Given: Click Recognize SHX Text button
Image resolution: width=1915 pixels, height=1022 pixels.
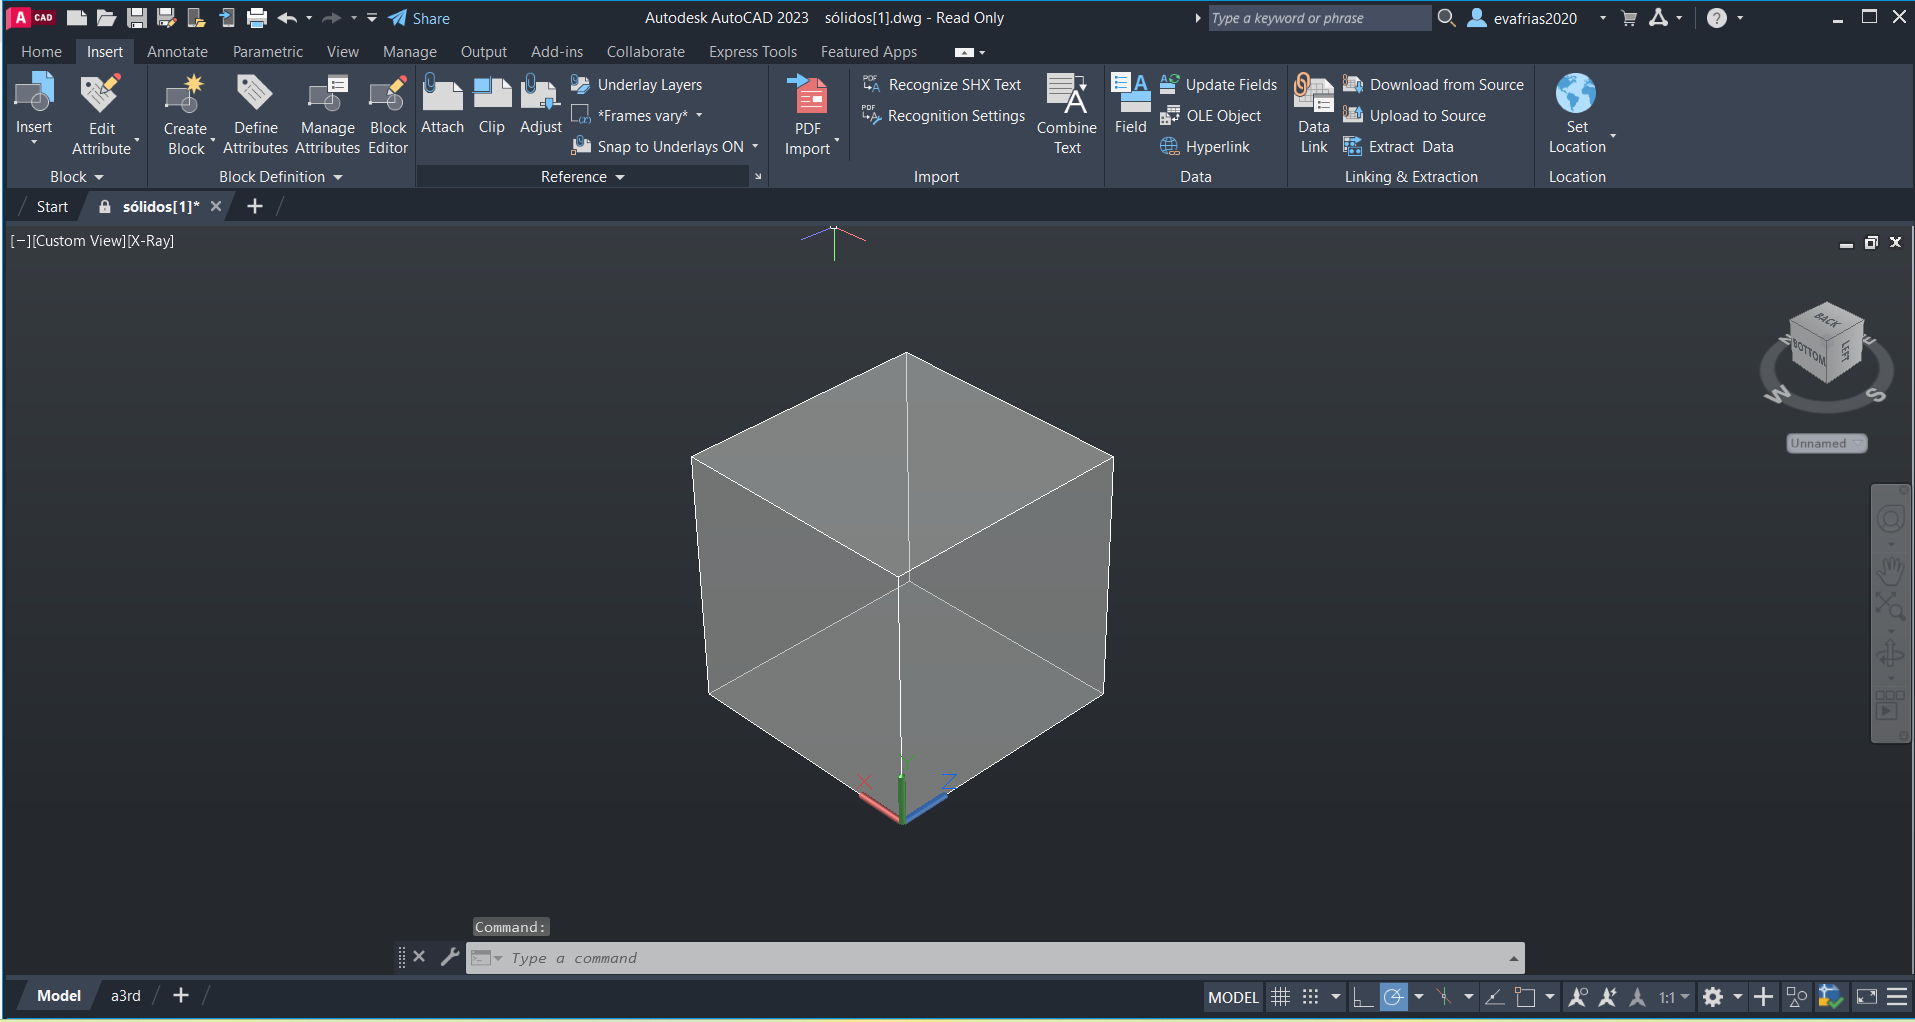Looking at the screenshot, I should coord(943,85).
